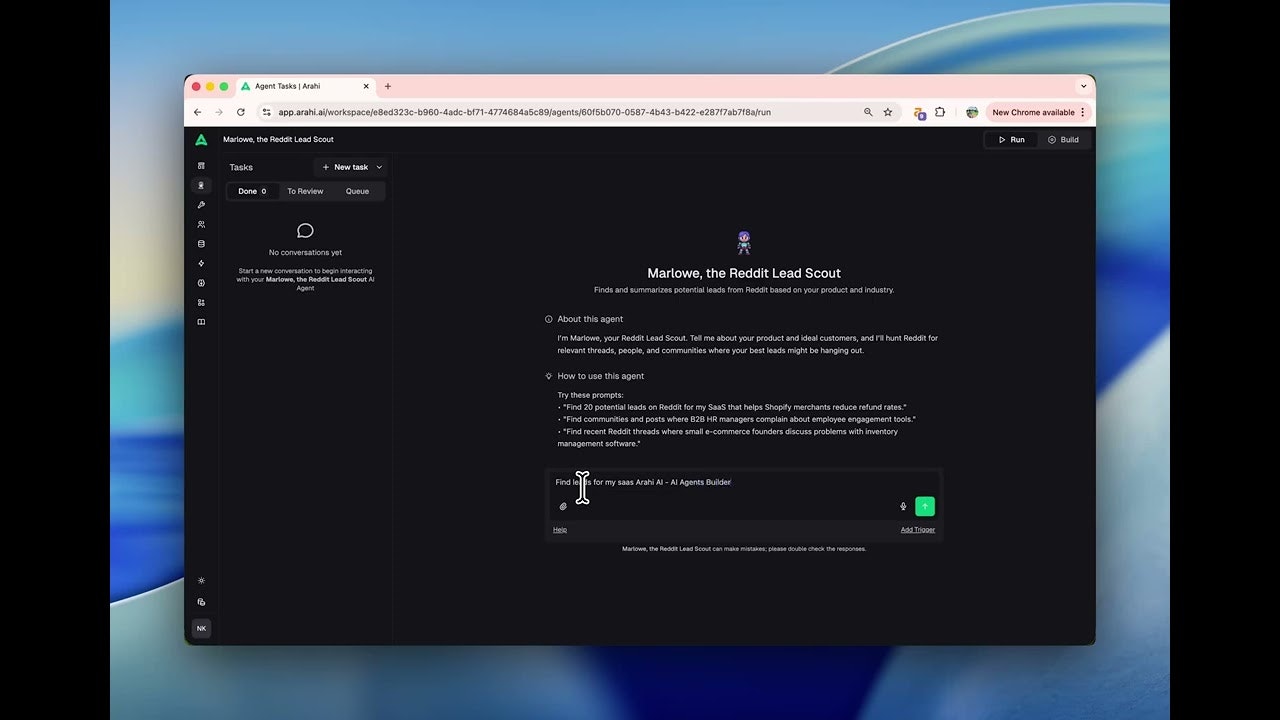The height and width of the screenshot is (720, 1280).
Task: Click the How to use this agent heading
Action: 601,376
